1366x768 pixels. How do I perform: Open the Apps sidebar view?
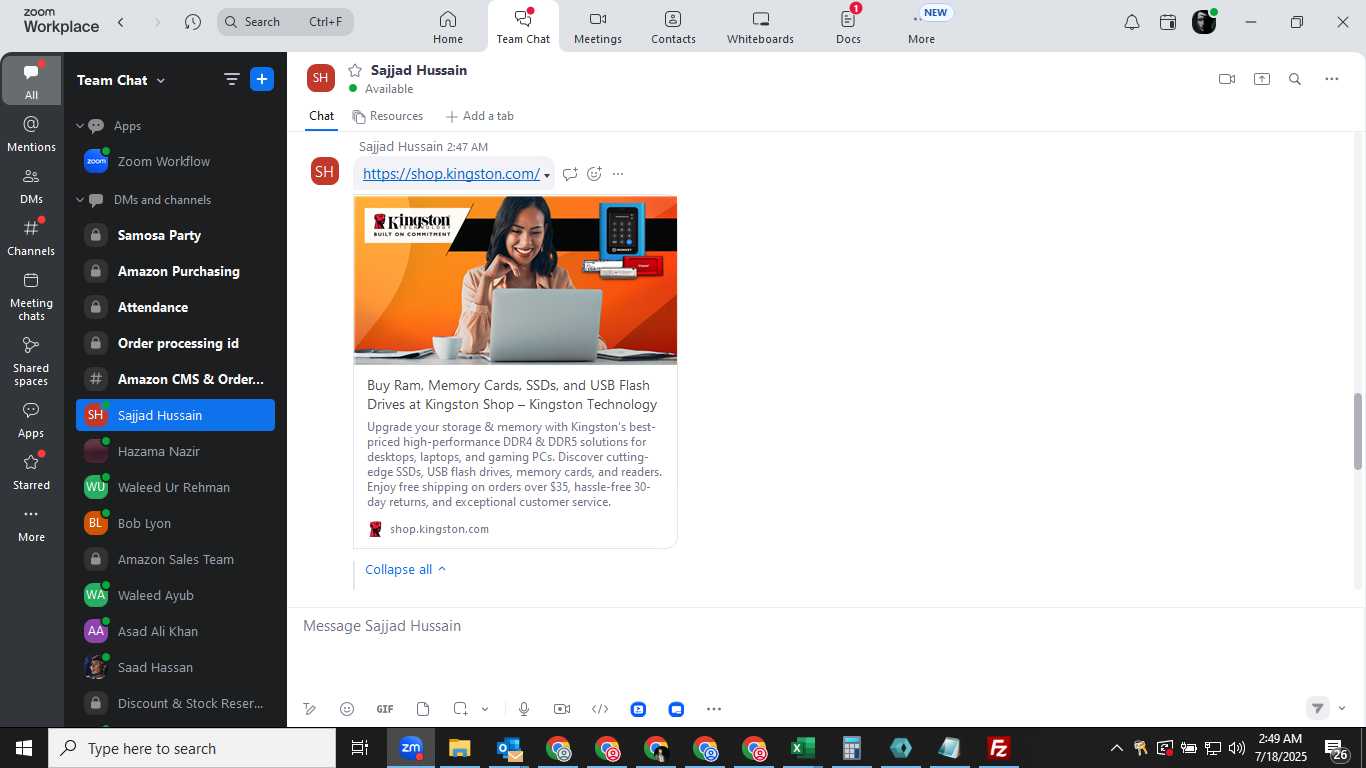tap(31, 420)
